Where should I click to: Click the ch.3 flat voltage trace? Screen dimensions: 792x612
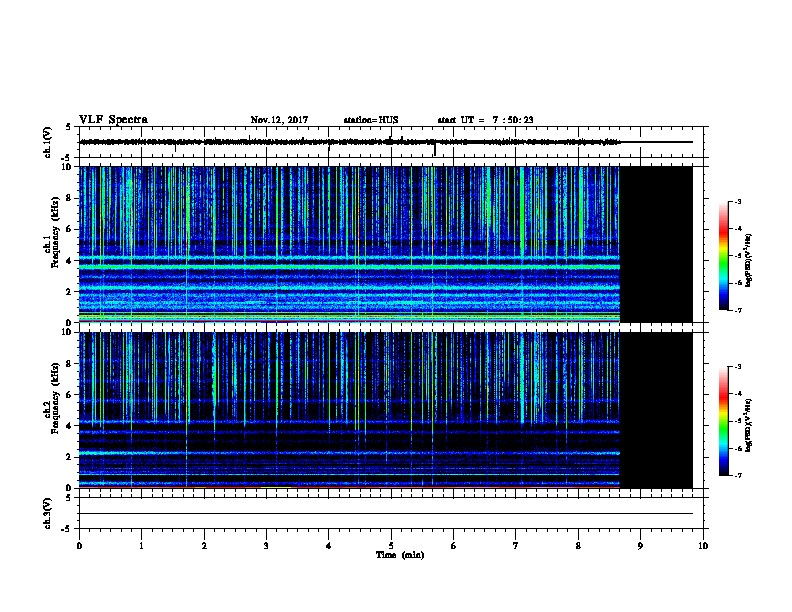[386, 514]
